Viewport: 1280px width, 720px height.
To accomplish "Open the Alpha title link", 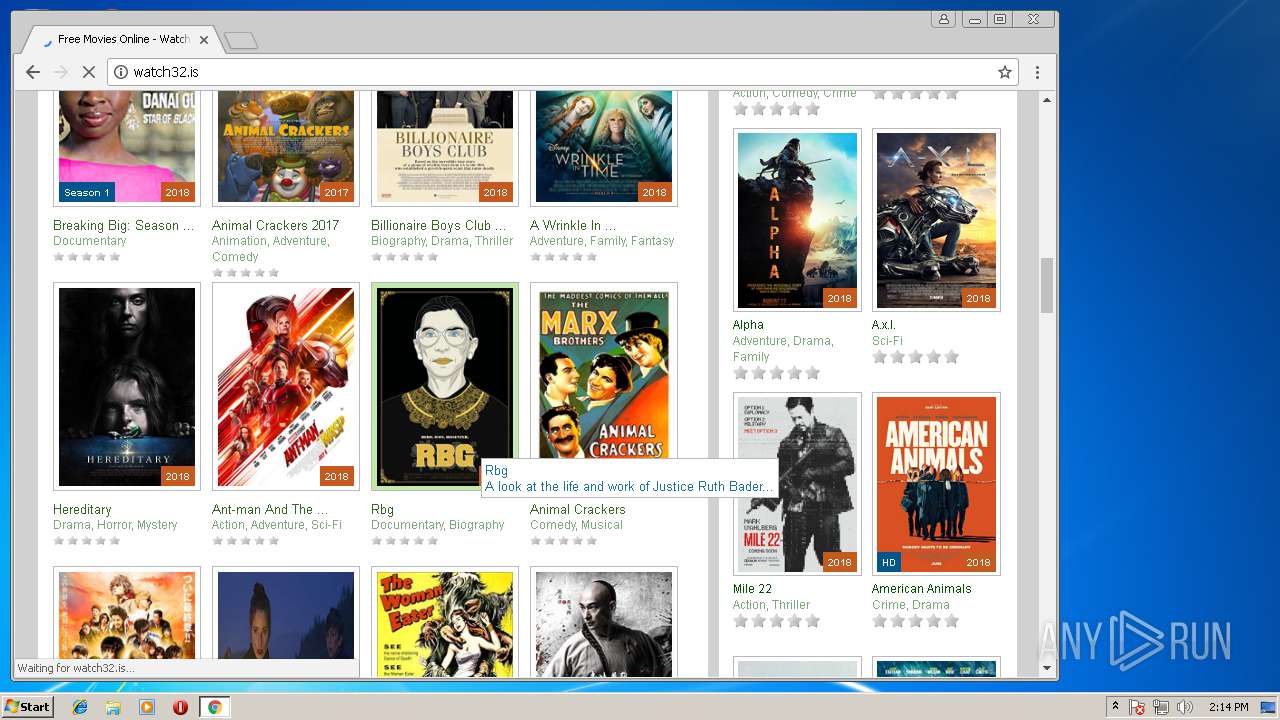I will coord(748,325).
